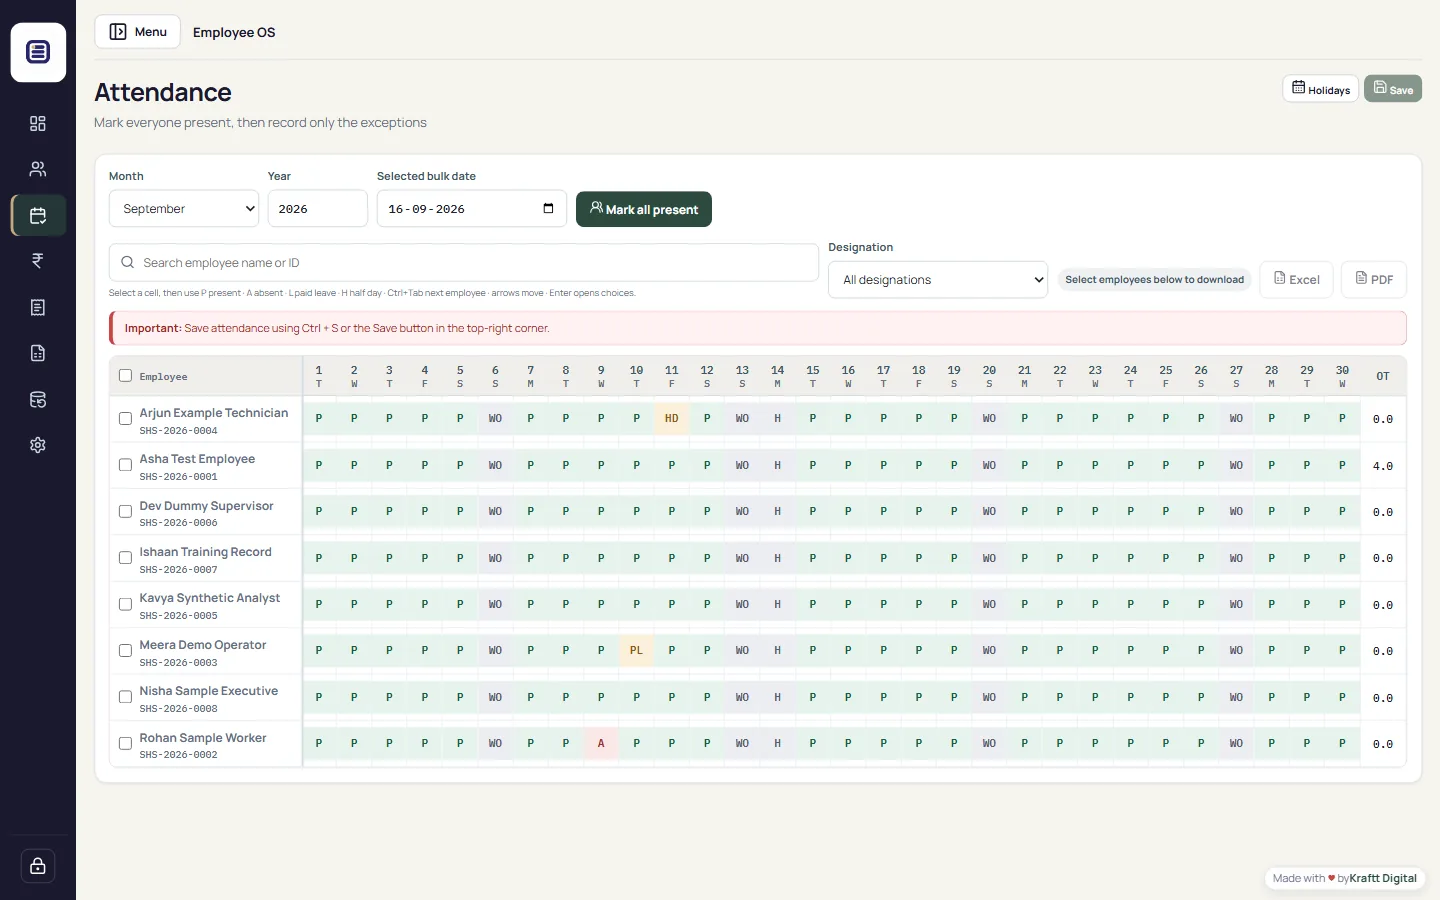This screenshot has width=1440, height=900.
Task: Click the day 30 column header
Action: click(1342, 376)
